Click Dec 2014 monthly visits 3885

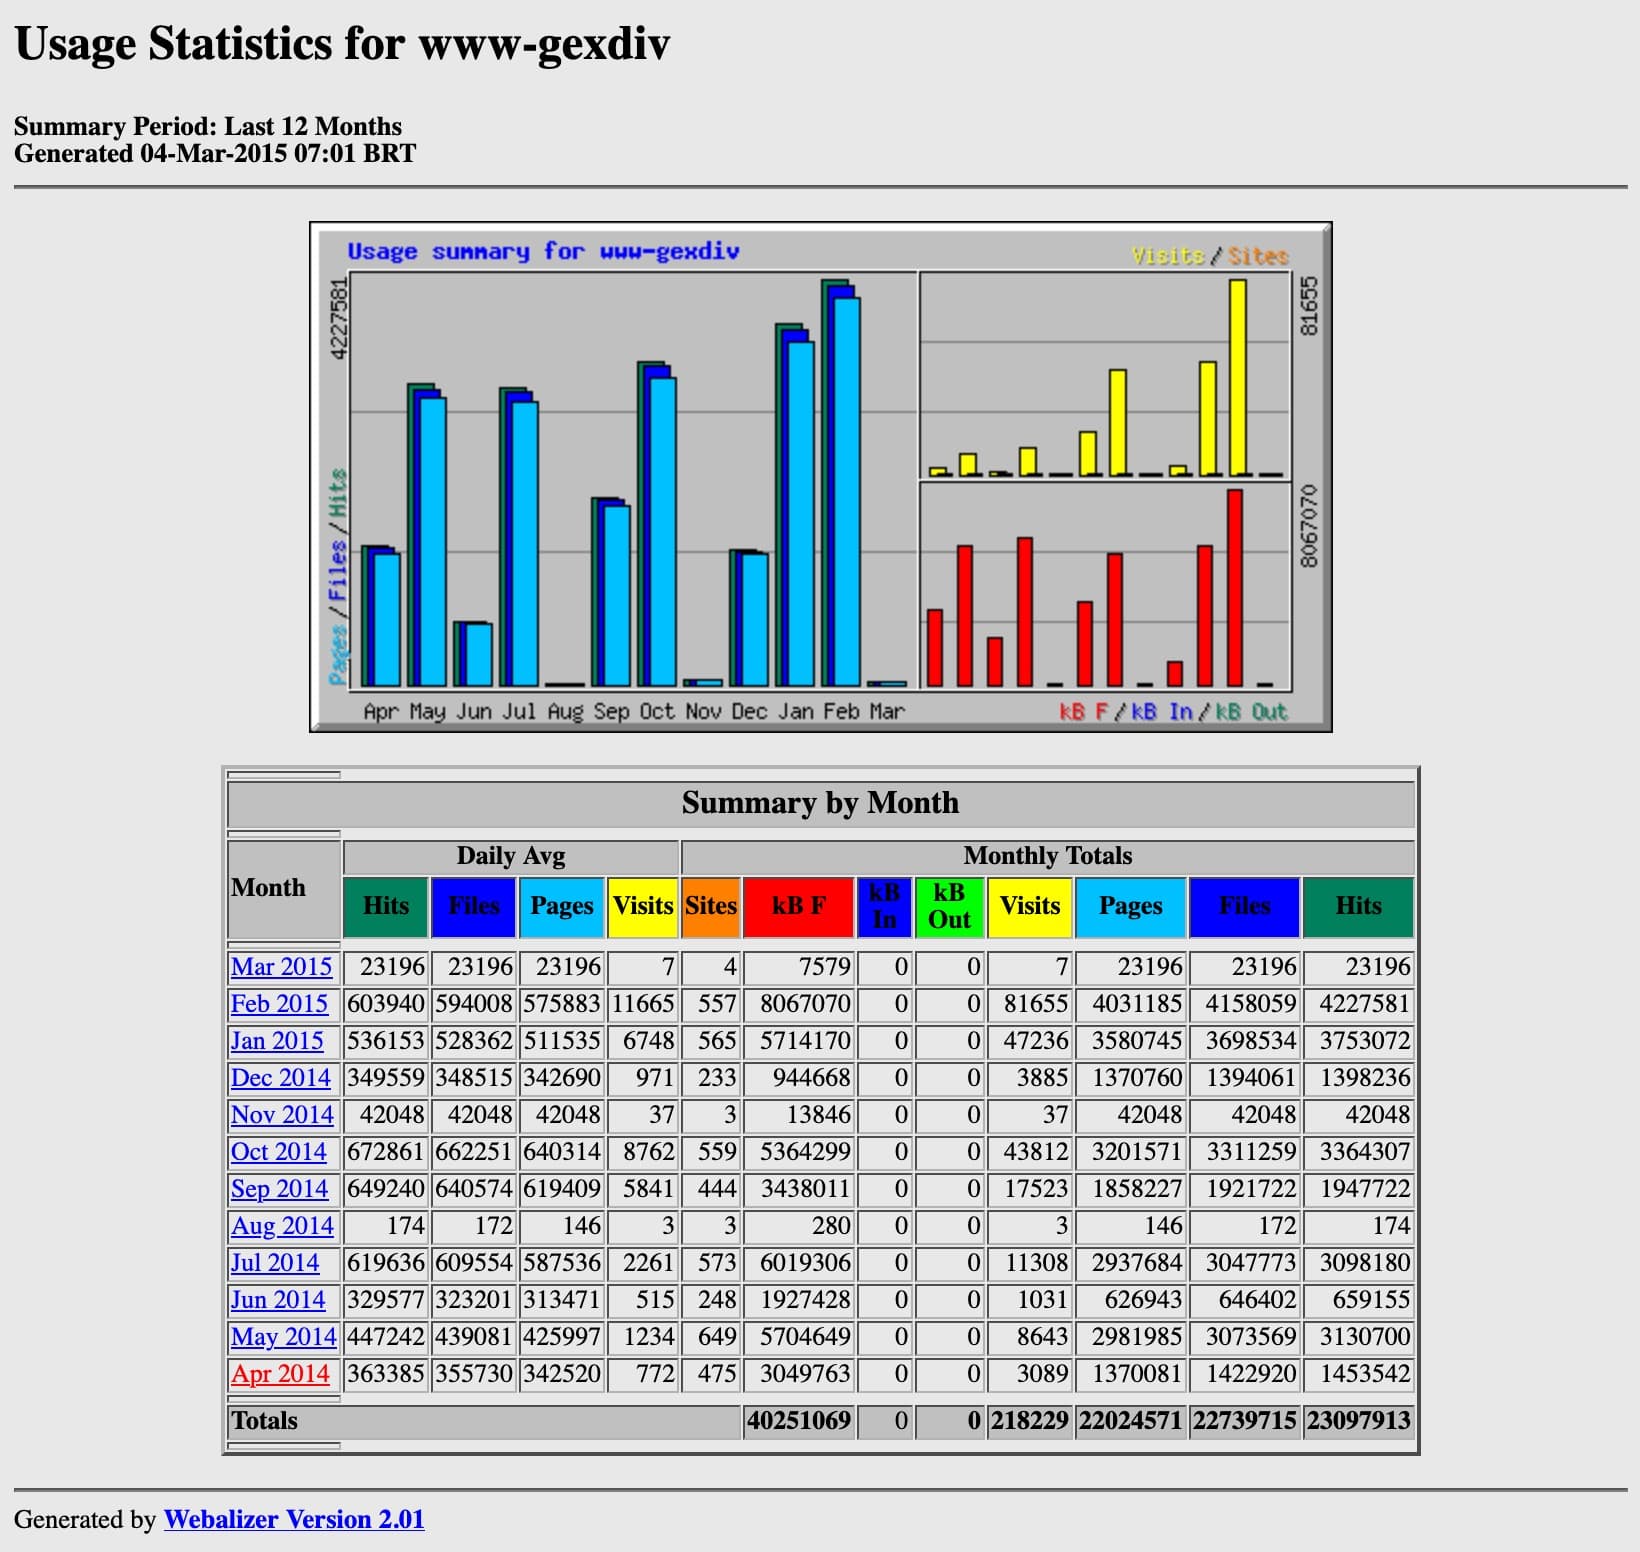coord(1043,1078)
